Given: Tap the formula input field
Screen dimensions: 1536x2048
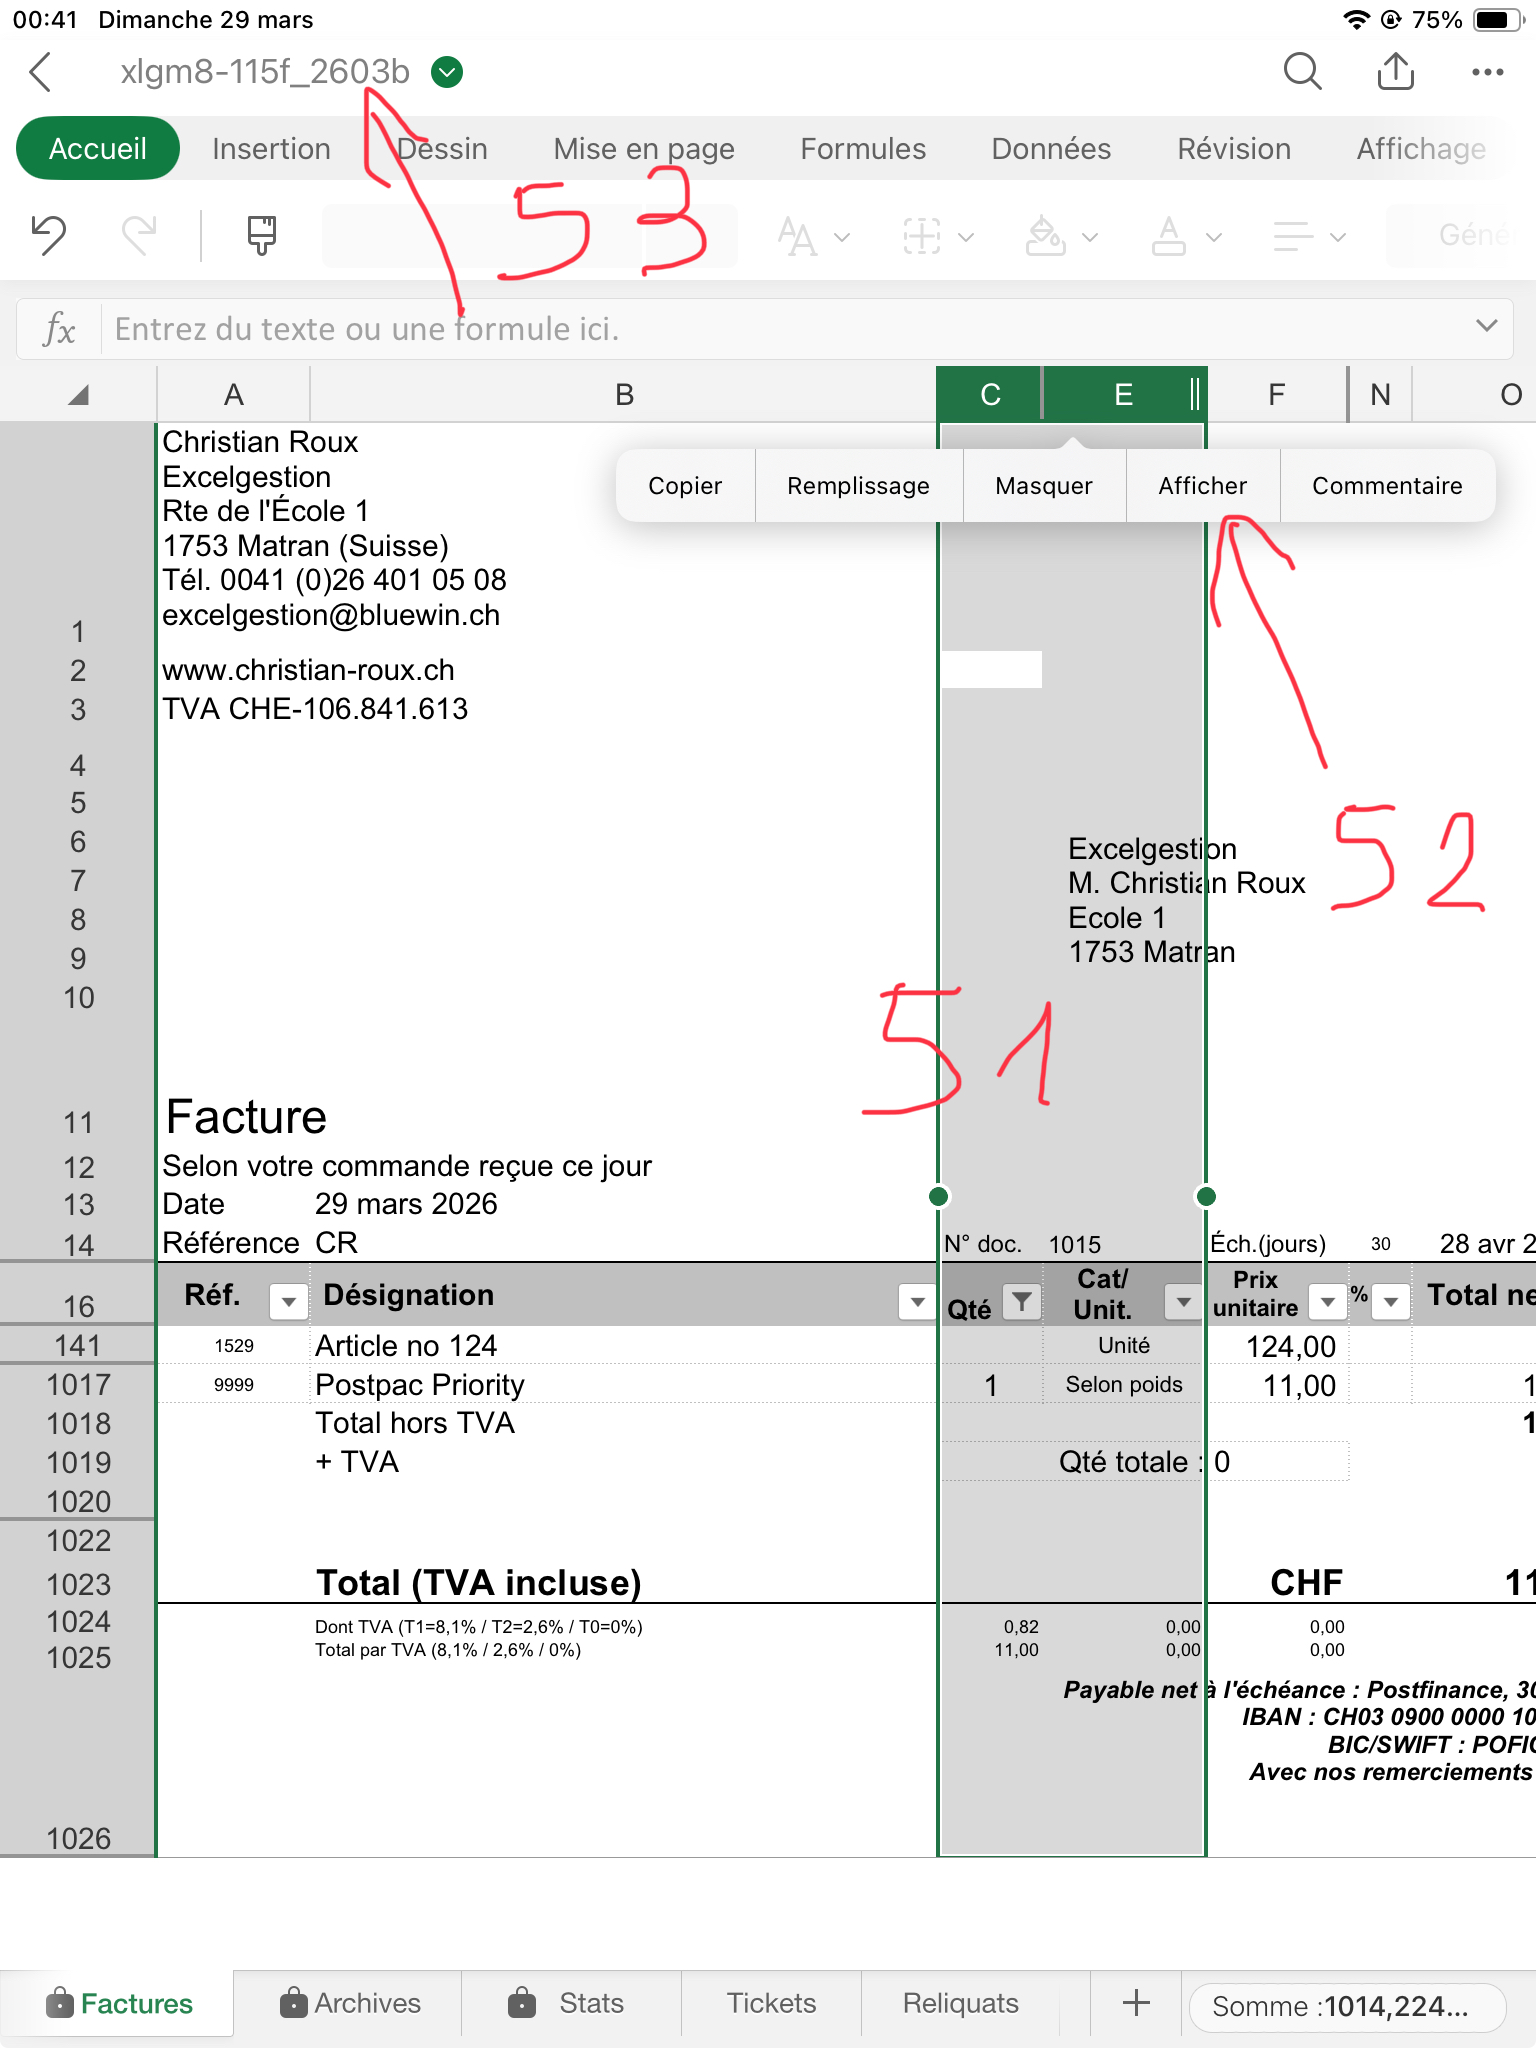Looking at the screenshot, I should (780, 329).
